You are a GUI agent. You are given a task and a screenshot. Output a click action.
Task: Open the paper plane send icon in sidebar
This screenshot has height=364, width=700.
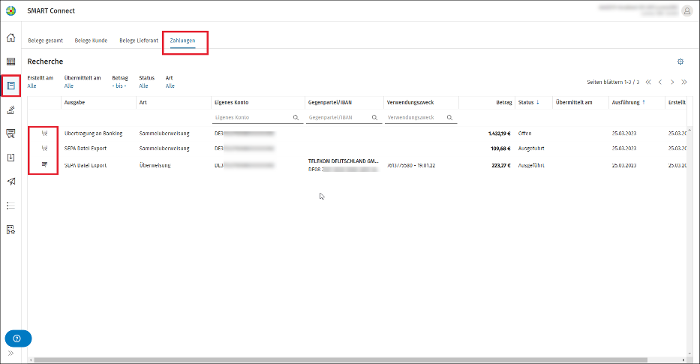(x=11, y=181)
